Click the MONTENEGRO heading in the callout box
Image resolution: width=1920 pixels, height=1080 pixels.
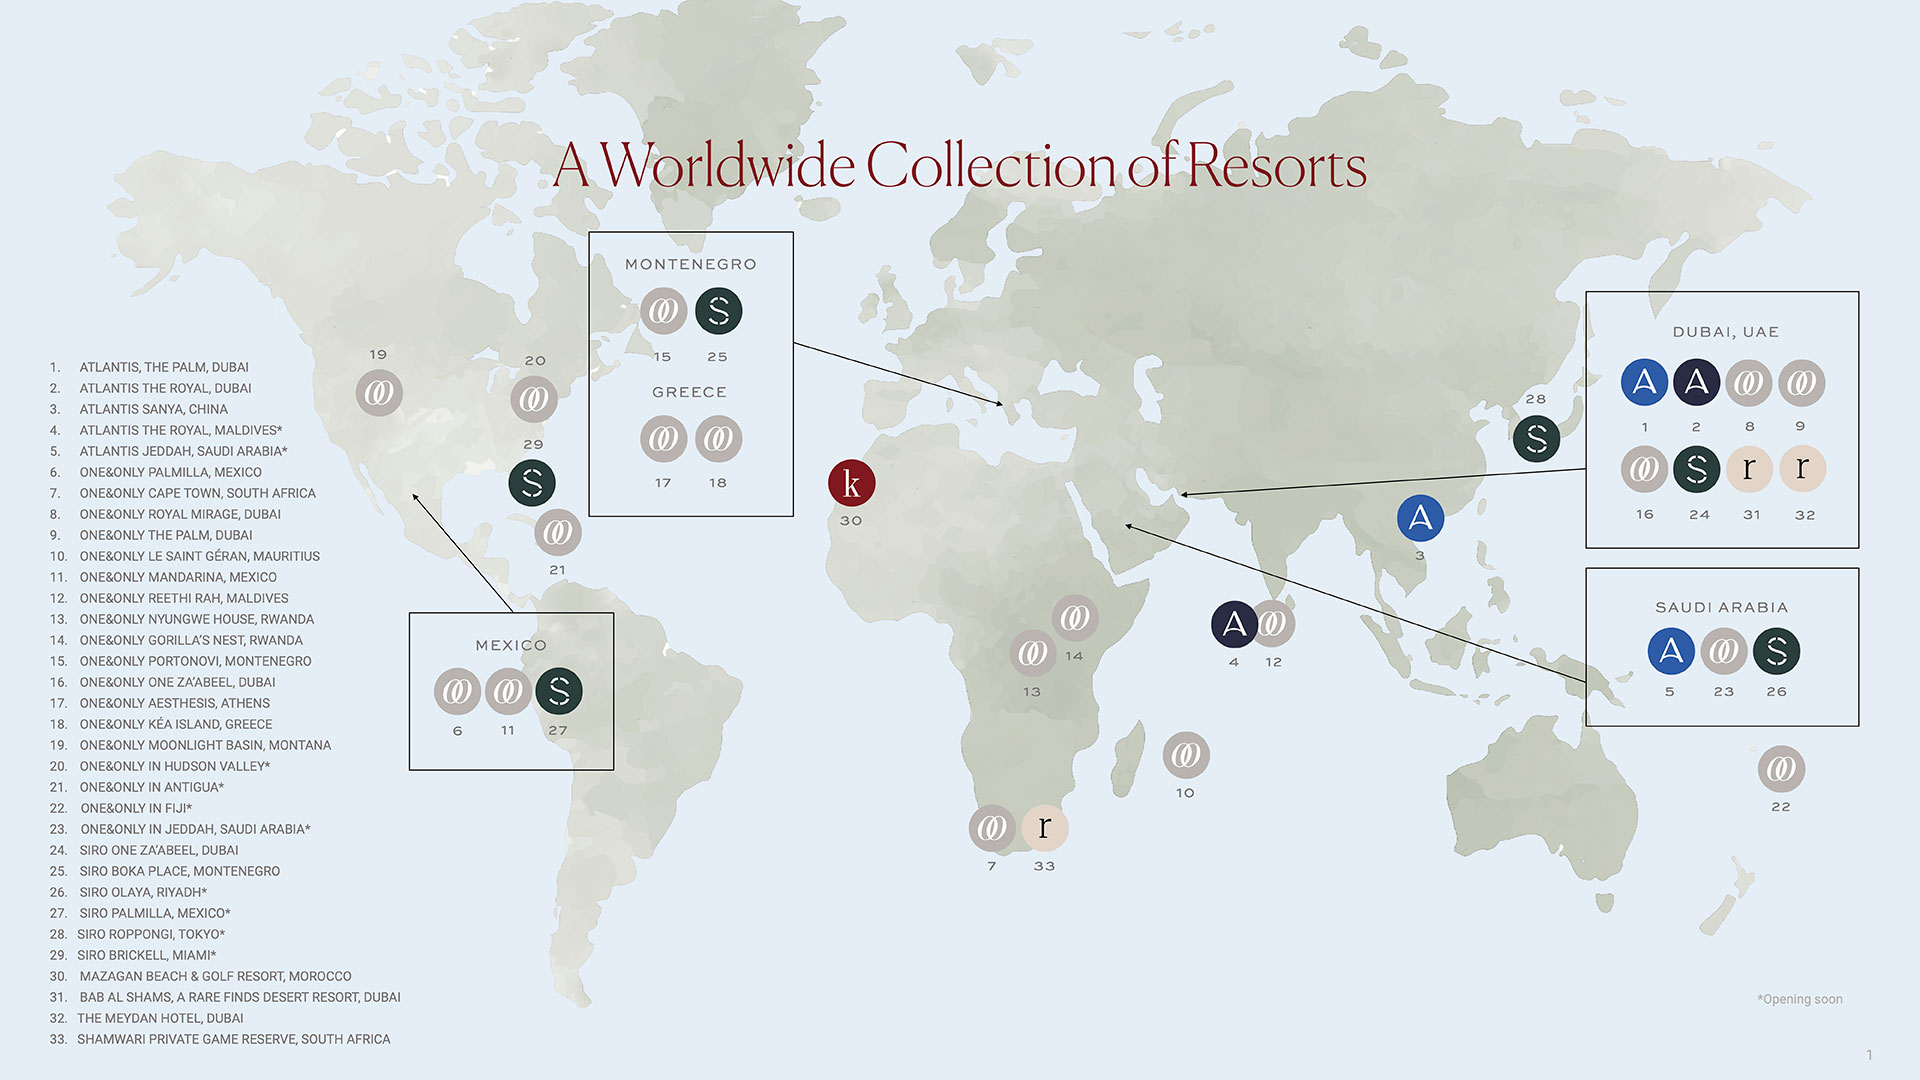(691, 264)
